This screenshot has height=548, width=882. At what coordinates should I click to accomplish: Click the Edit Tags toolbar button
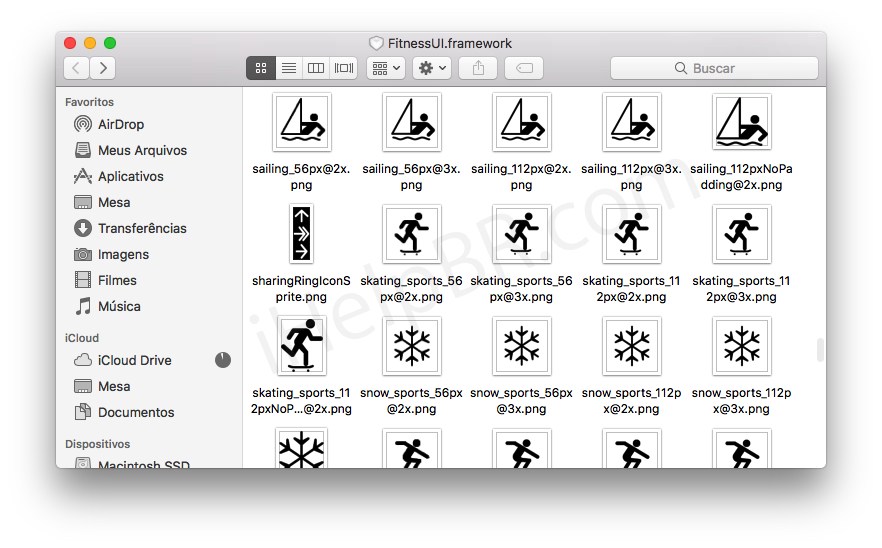(x=524, y=68)
